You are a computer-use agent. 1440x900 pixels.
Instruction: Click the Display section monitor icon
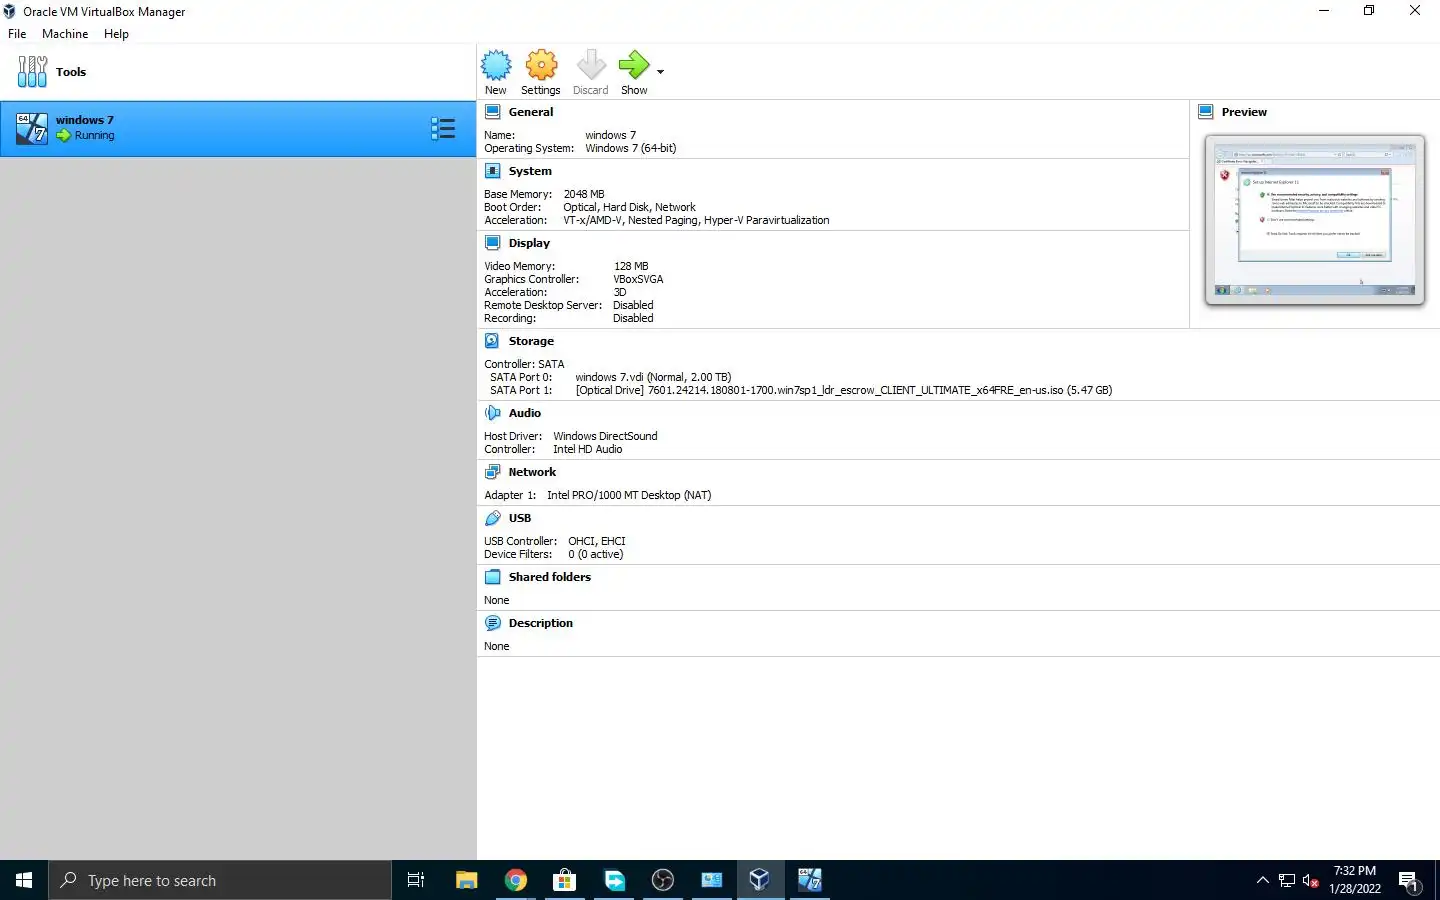pyautogui.click(x=493, y=243)
